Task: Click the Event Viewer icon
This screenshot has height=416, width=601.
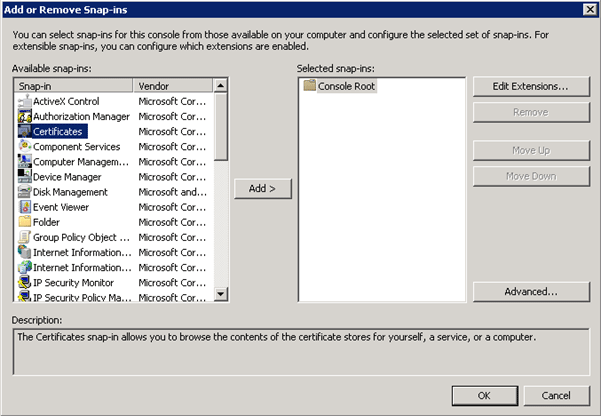Action: tap(25, 207)
